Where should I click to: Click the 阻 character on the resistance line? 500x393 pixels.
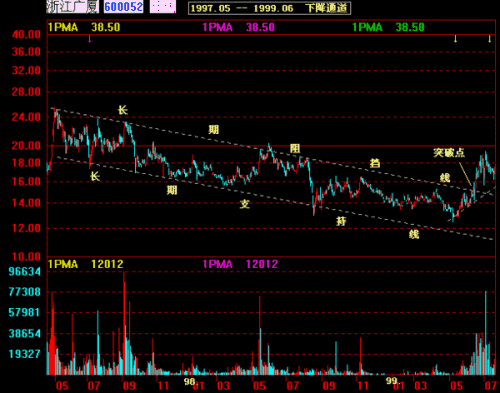pyautogui.click(x=295, y=149)
